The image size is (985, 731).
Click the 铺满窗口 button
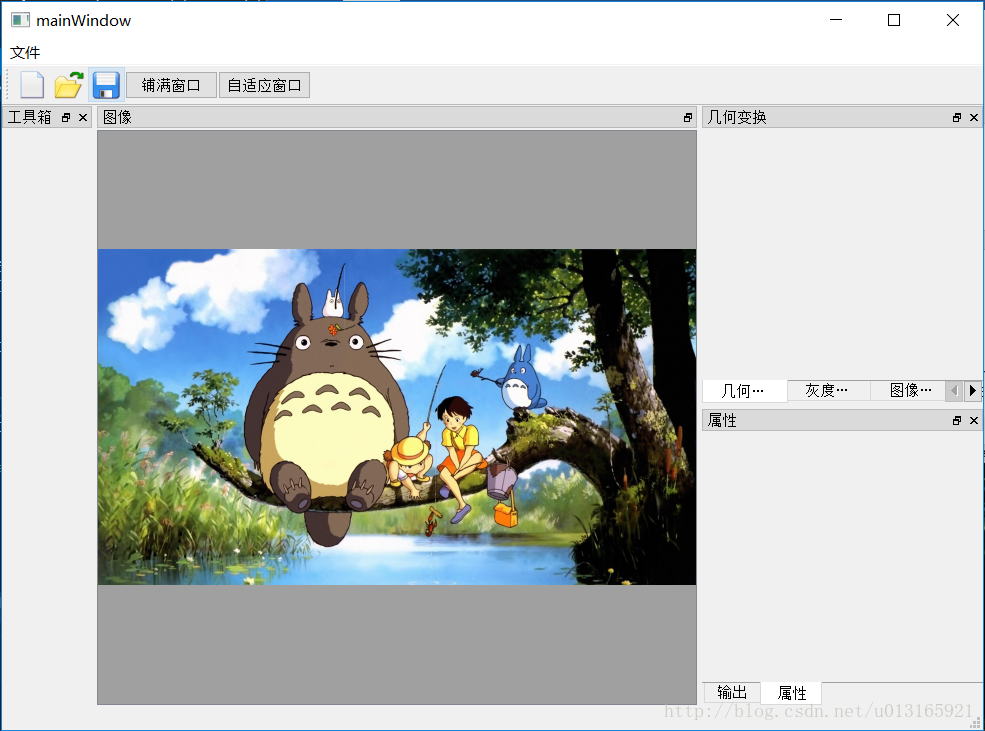[171, 85]
